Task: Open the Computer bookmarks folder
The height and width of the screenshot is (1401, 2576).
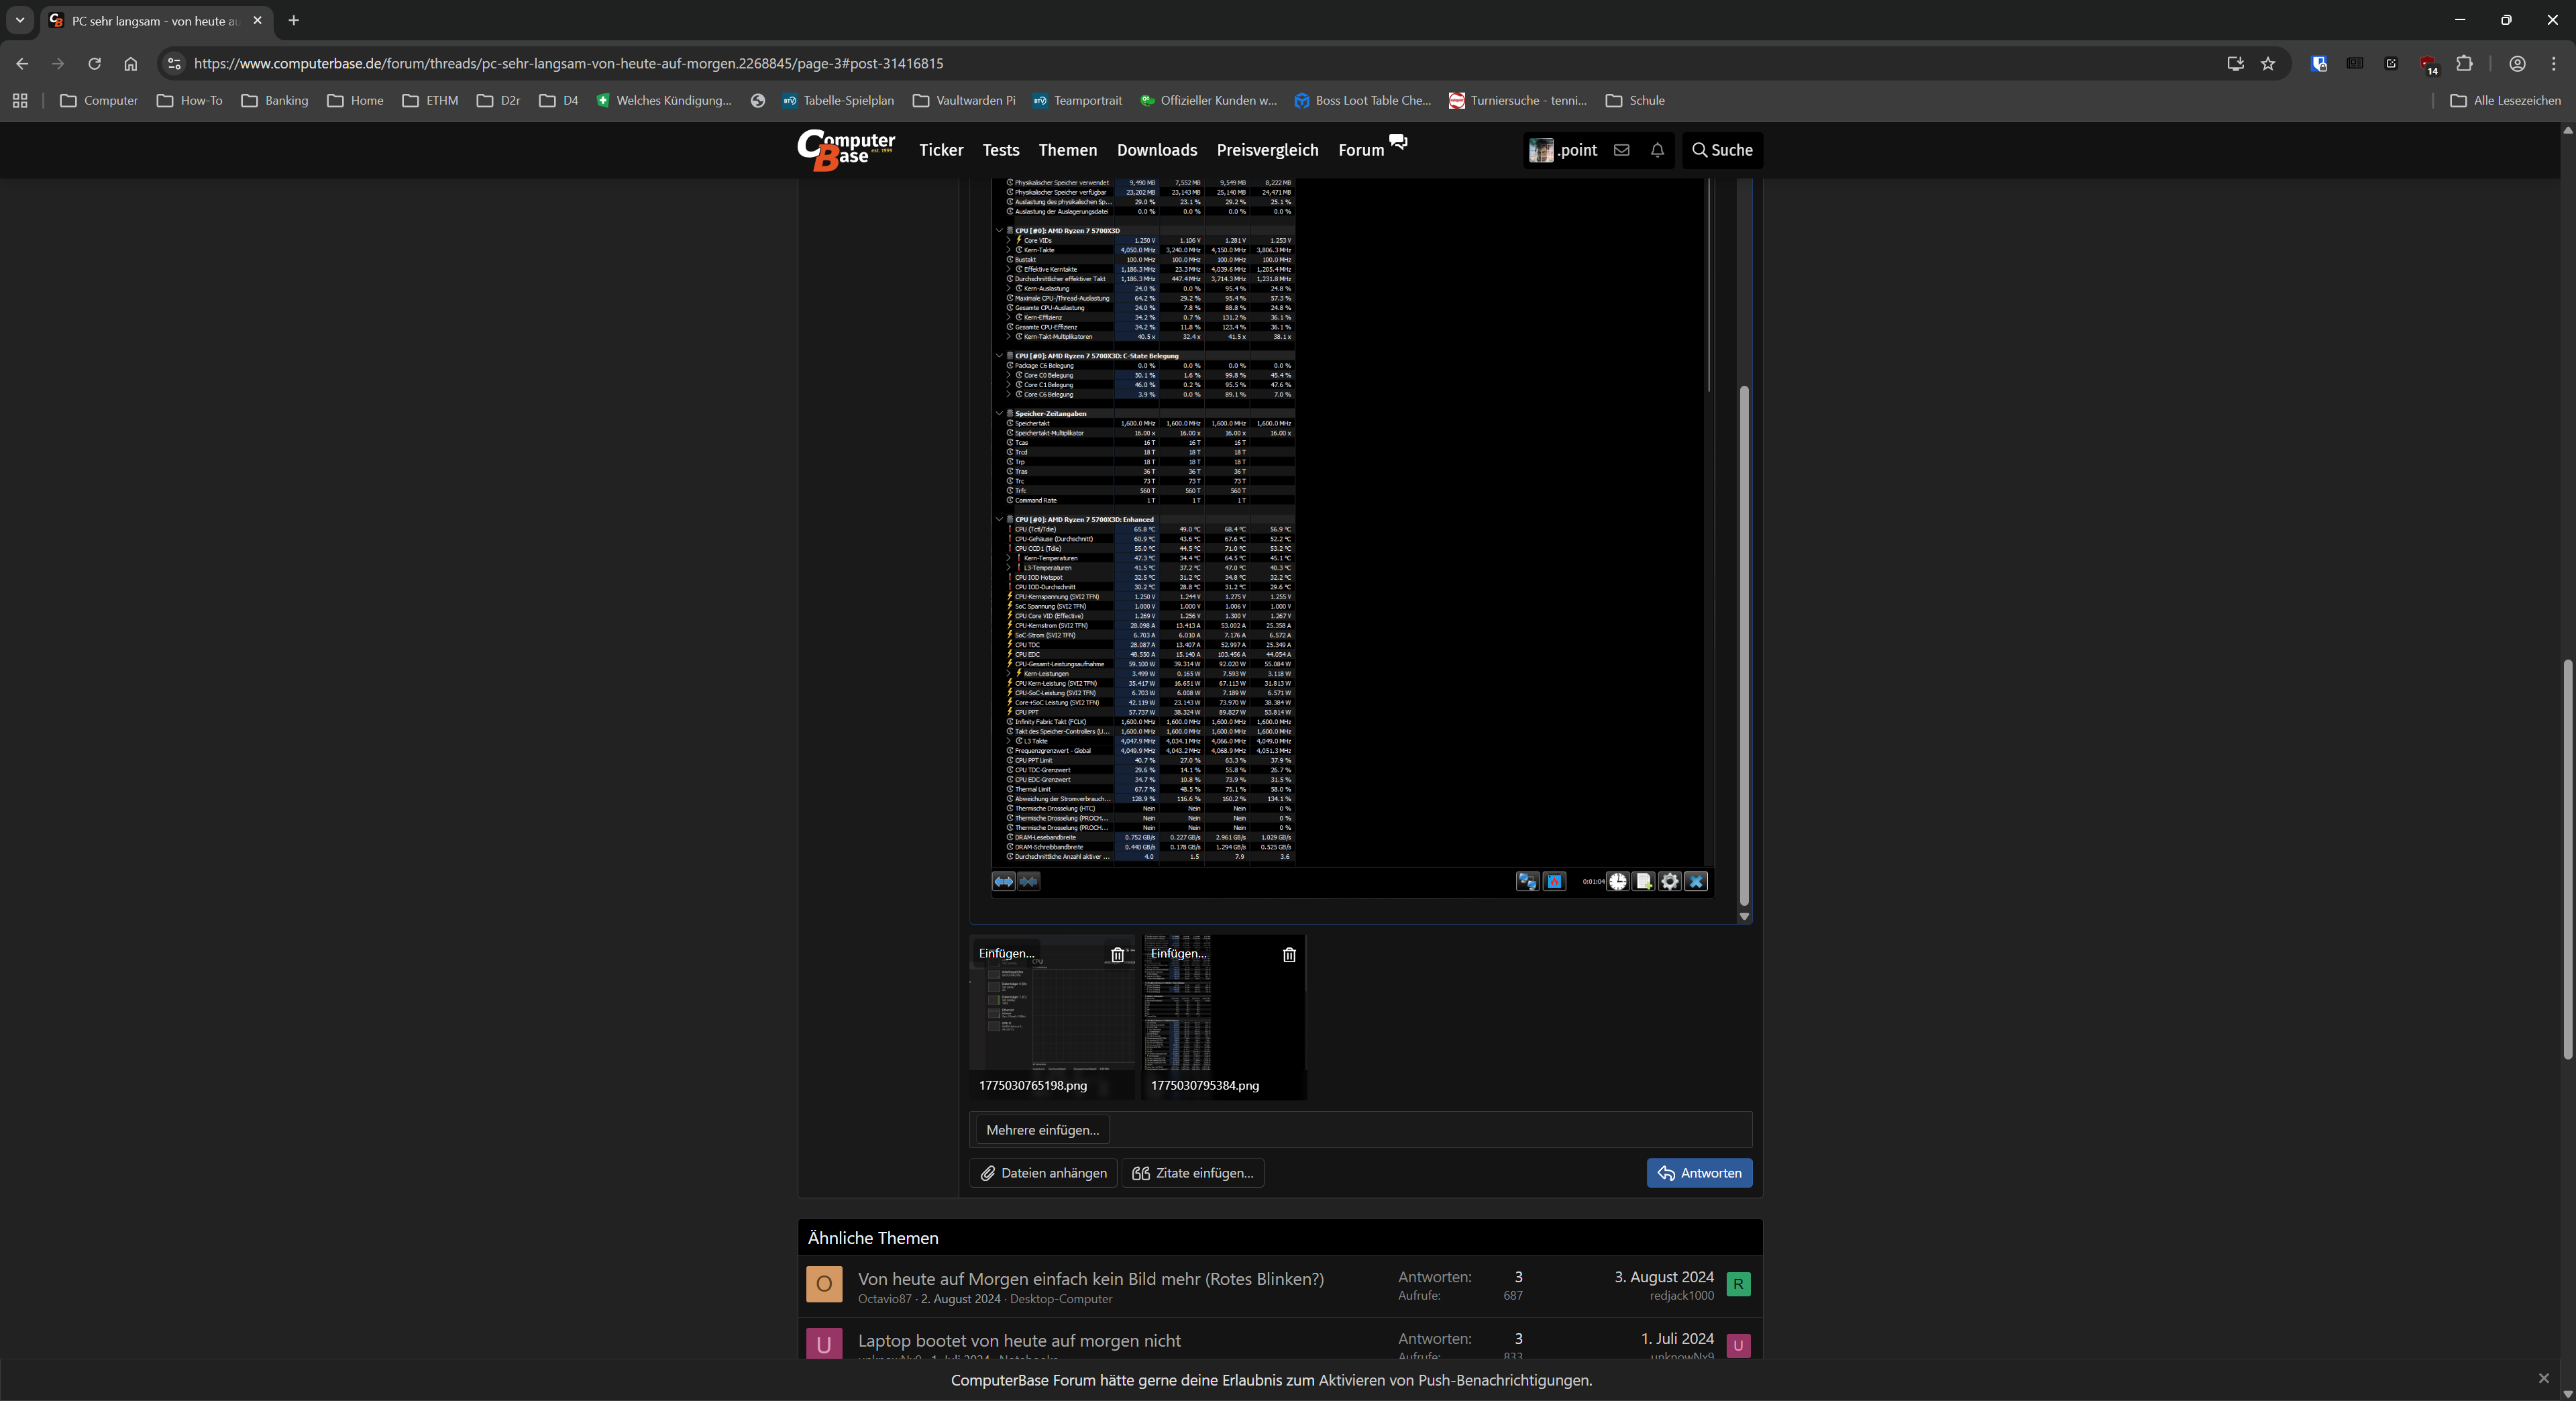Action: [x=99, y=100]
